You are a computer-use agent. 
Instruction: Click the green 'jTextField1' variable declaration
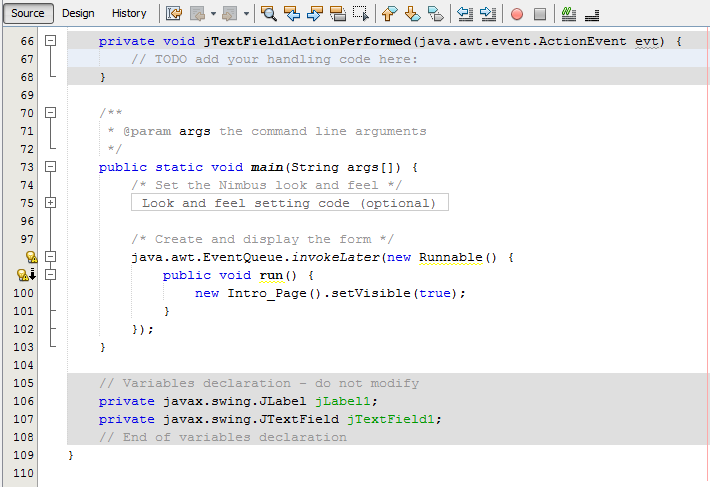(x=390, y=419)
